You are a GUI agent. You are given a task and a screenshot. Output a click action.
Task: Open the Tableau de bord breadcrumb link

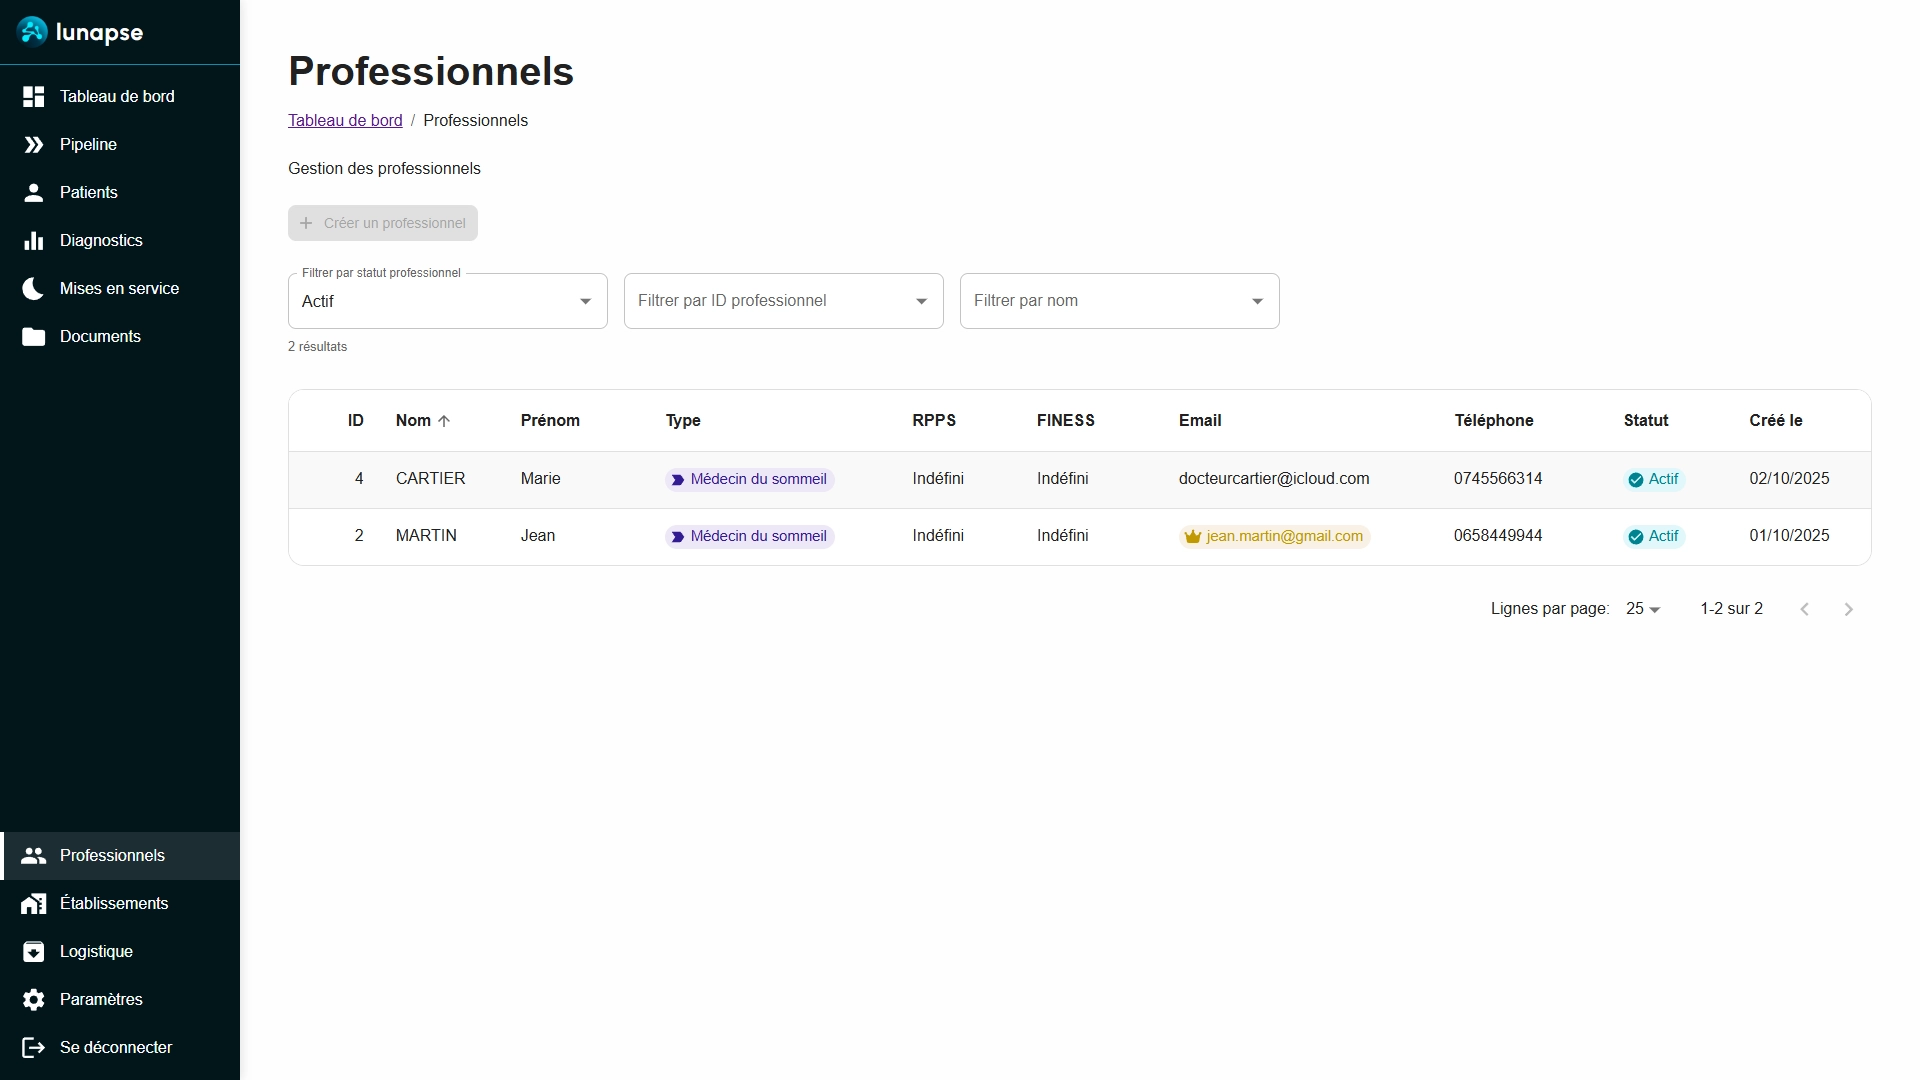[x=345, y=120]
